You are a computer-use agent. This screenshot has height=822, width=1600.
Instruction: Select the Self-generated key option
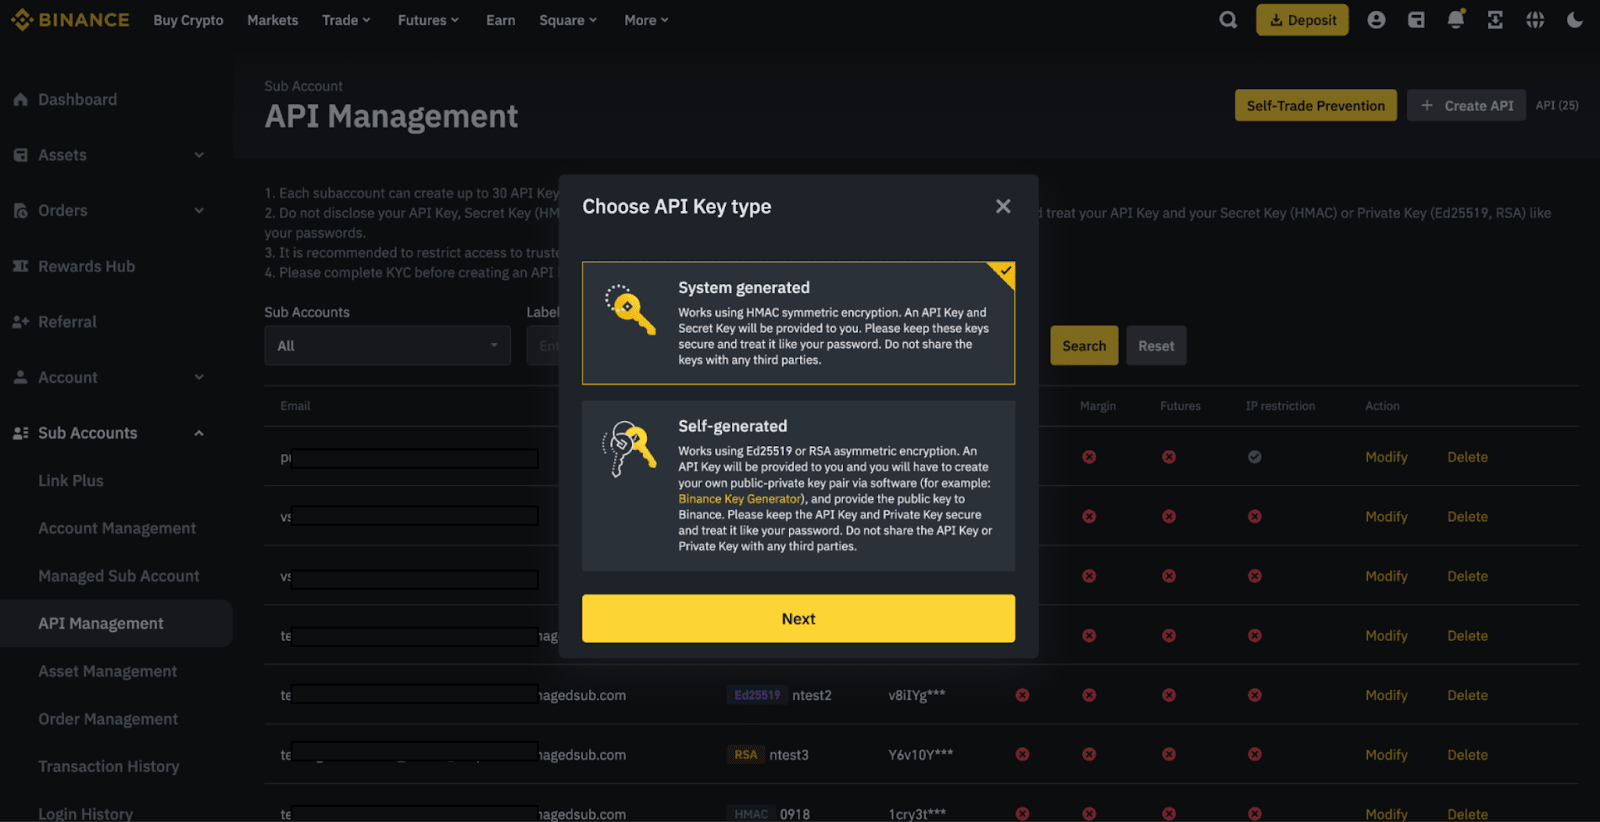798,486
